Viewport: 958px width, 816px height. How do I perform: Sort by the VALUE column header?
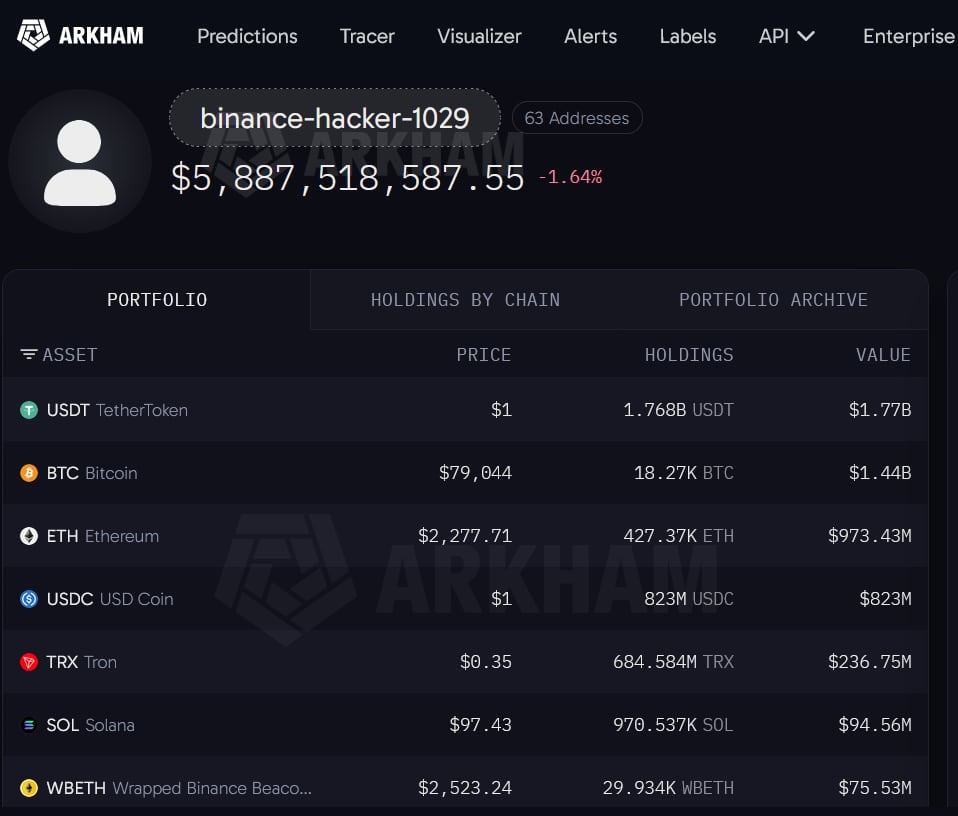coord(883,354)
